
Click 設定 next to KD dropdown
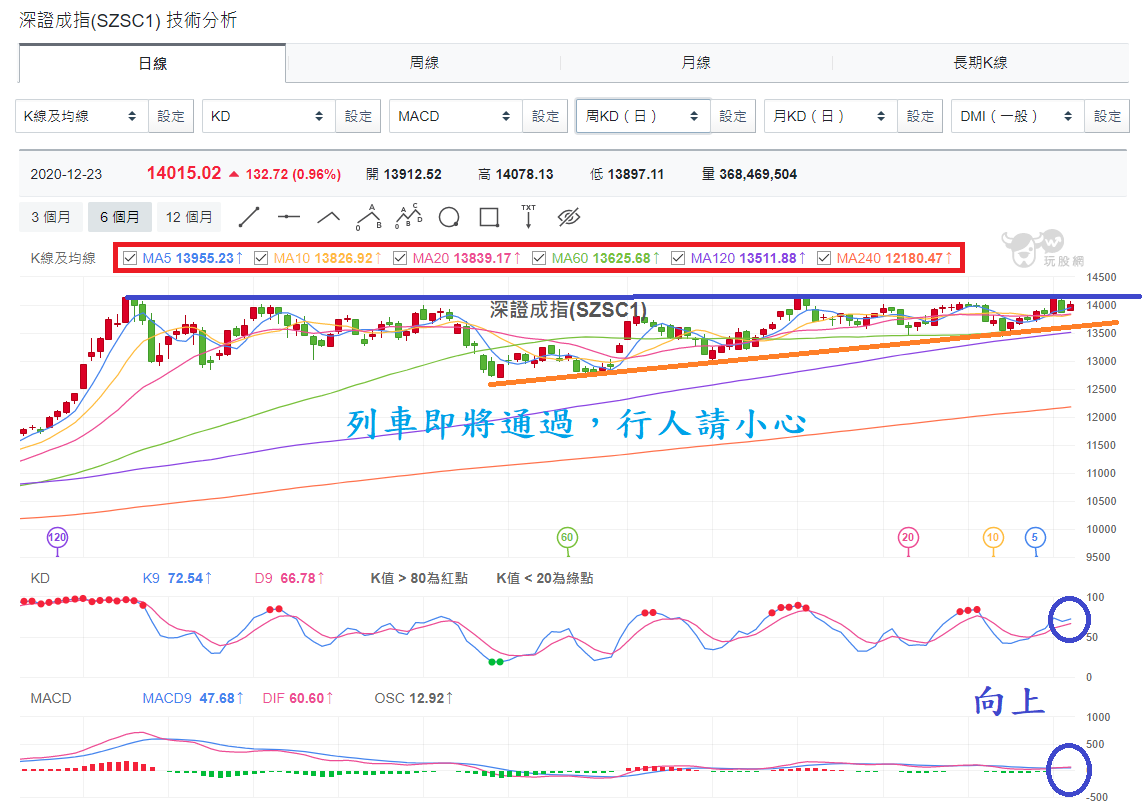point(358,116)
